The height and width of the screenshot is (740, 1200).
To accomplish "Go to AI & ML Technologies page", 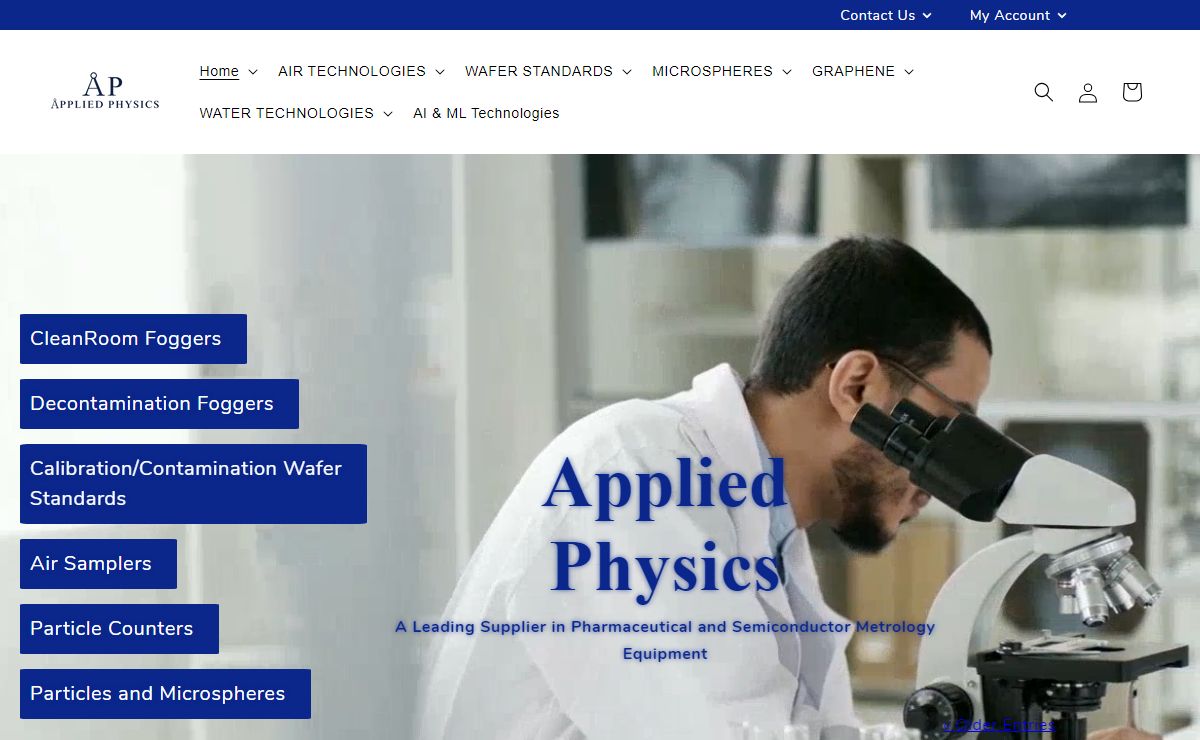I will (486, 113).
